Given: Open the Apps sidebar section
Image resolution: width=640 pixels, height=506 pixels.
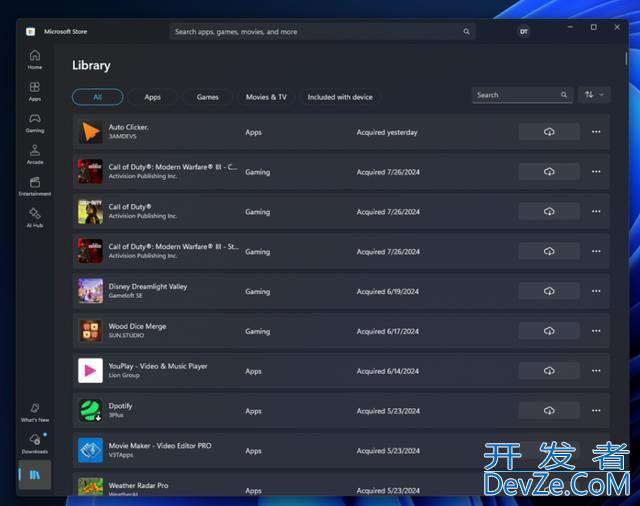Looking at the screenshot, I should coord(35,91).
